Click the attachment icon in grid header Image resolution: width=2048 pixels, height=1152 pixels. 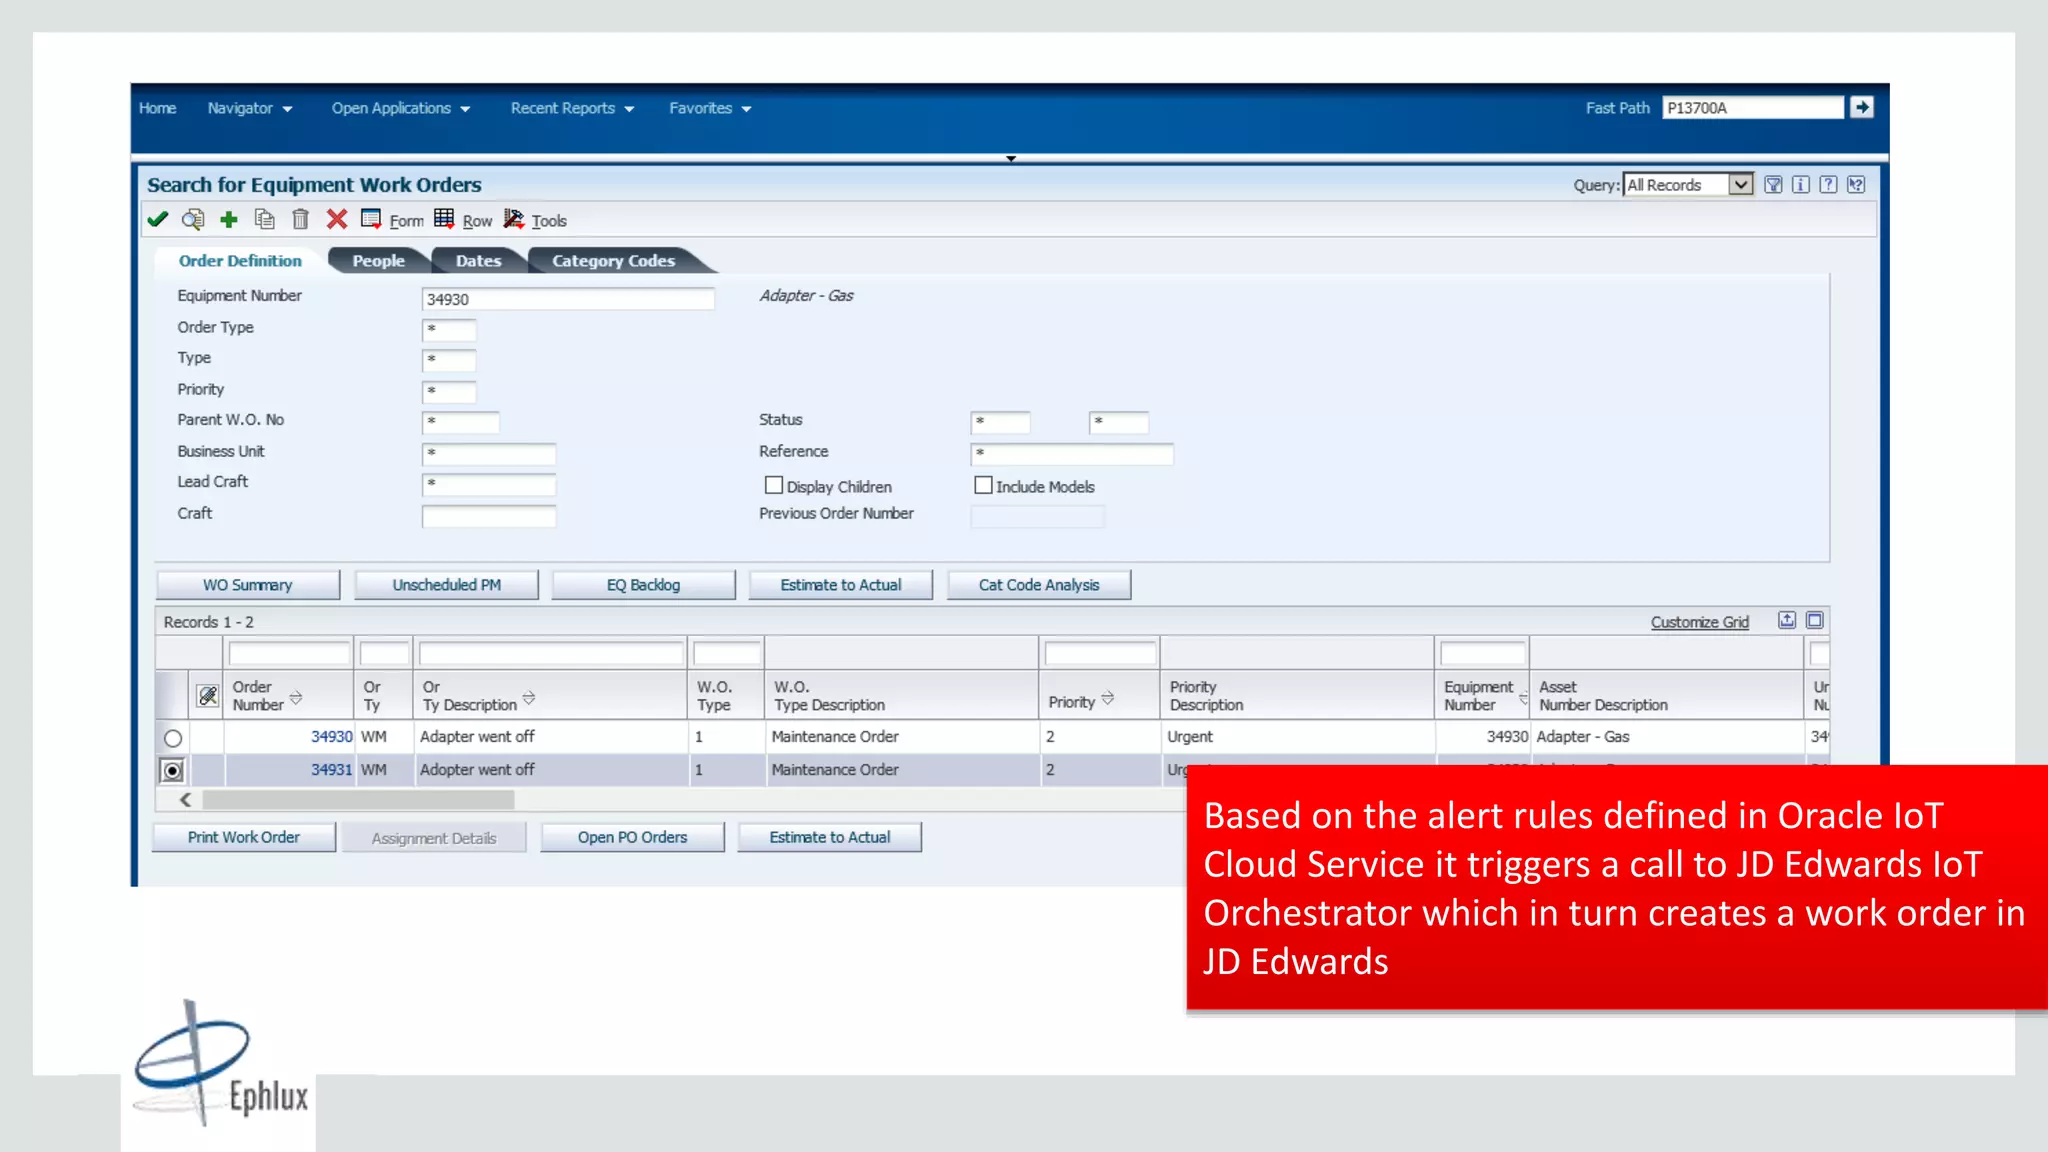208,696
